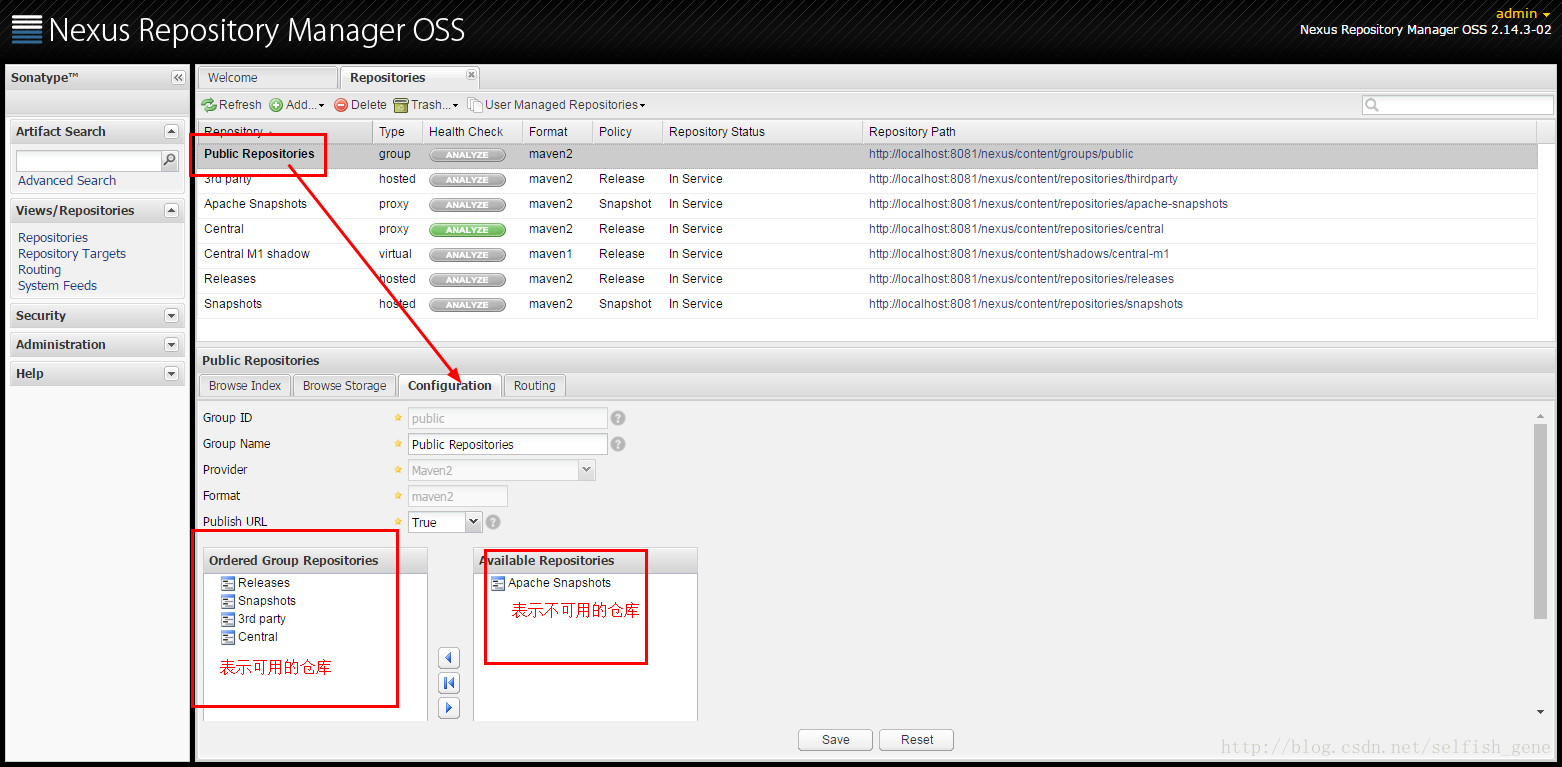Screen dimensions: 1562x767
Task: Switch to the Welcome tab
Action: 267,78
